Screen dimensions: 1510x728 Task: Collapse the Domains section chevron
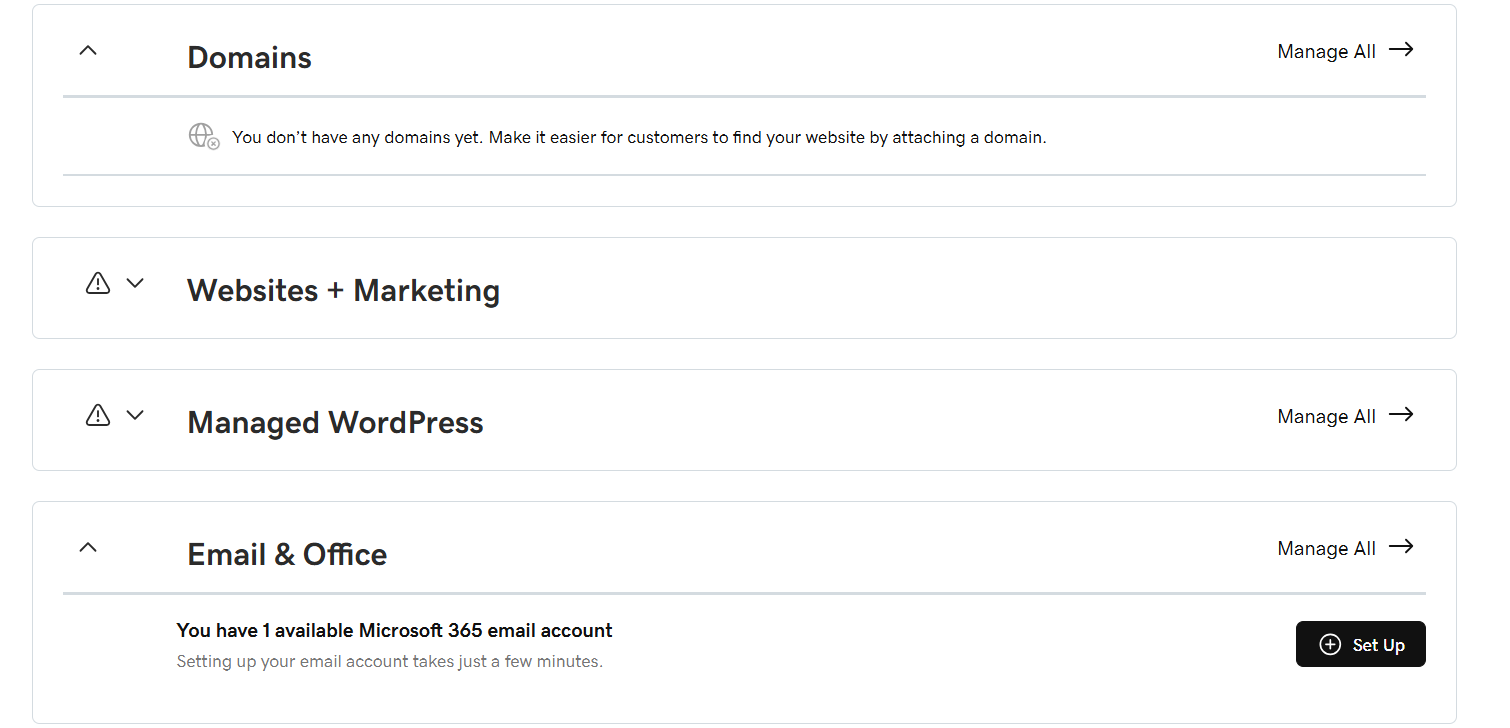coord(88,50)
